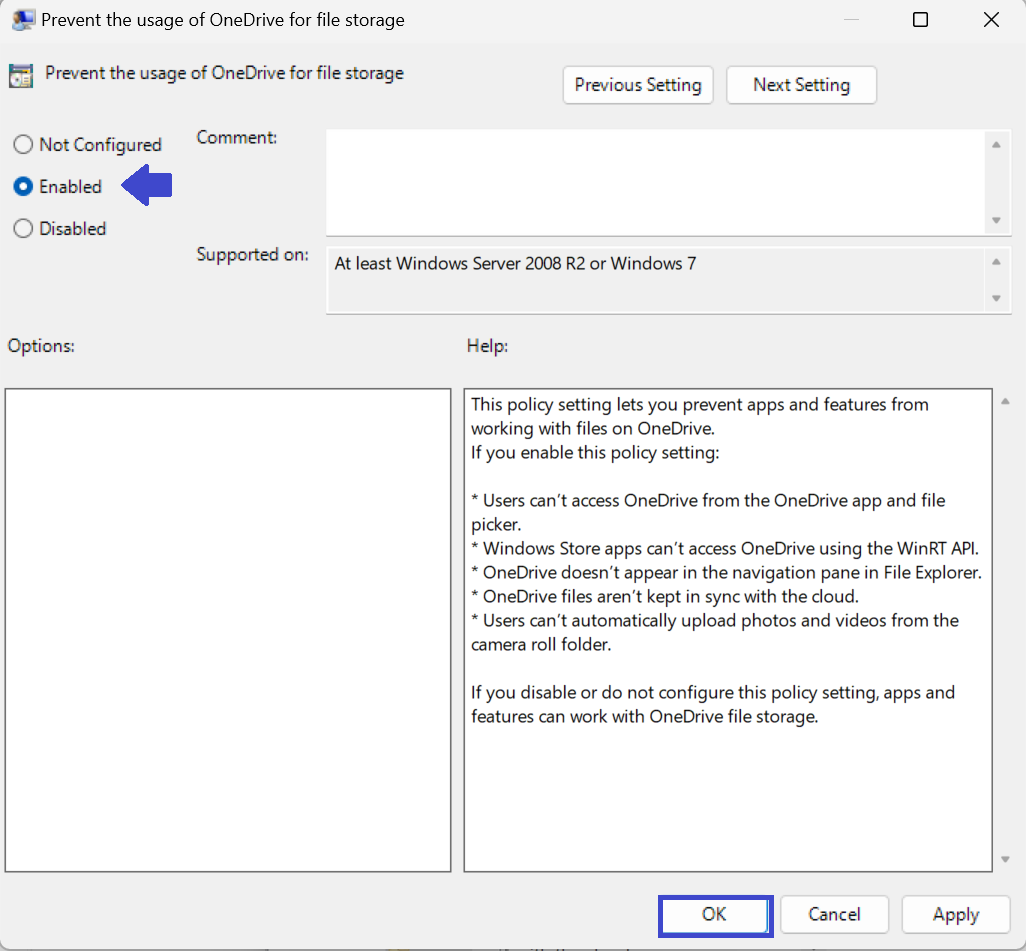Jump to Next Setting

pos(801,85)
